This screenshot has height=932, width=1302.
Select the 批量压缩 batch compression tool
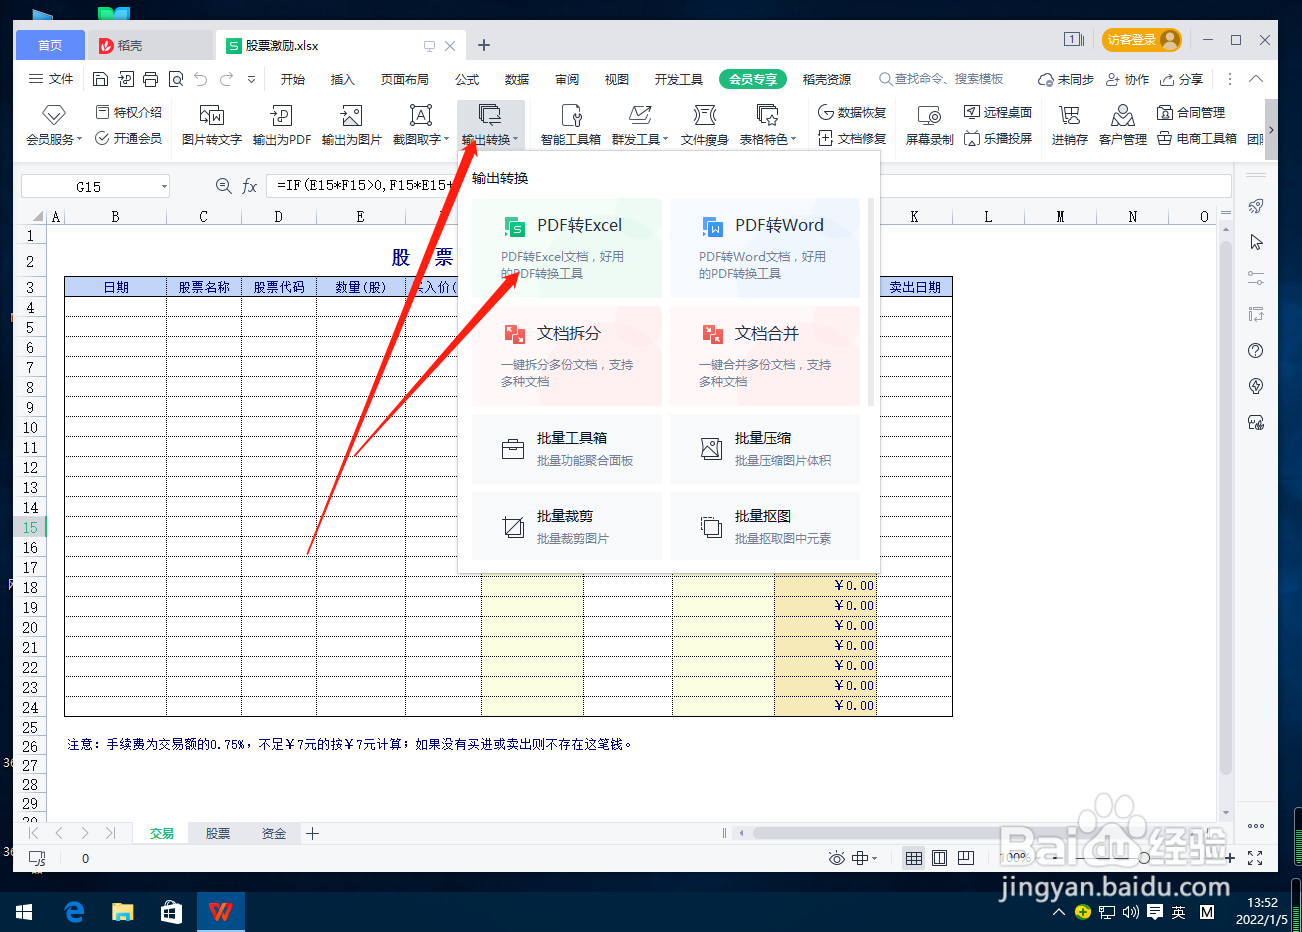764,448
